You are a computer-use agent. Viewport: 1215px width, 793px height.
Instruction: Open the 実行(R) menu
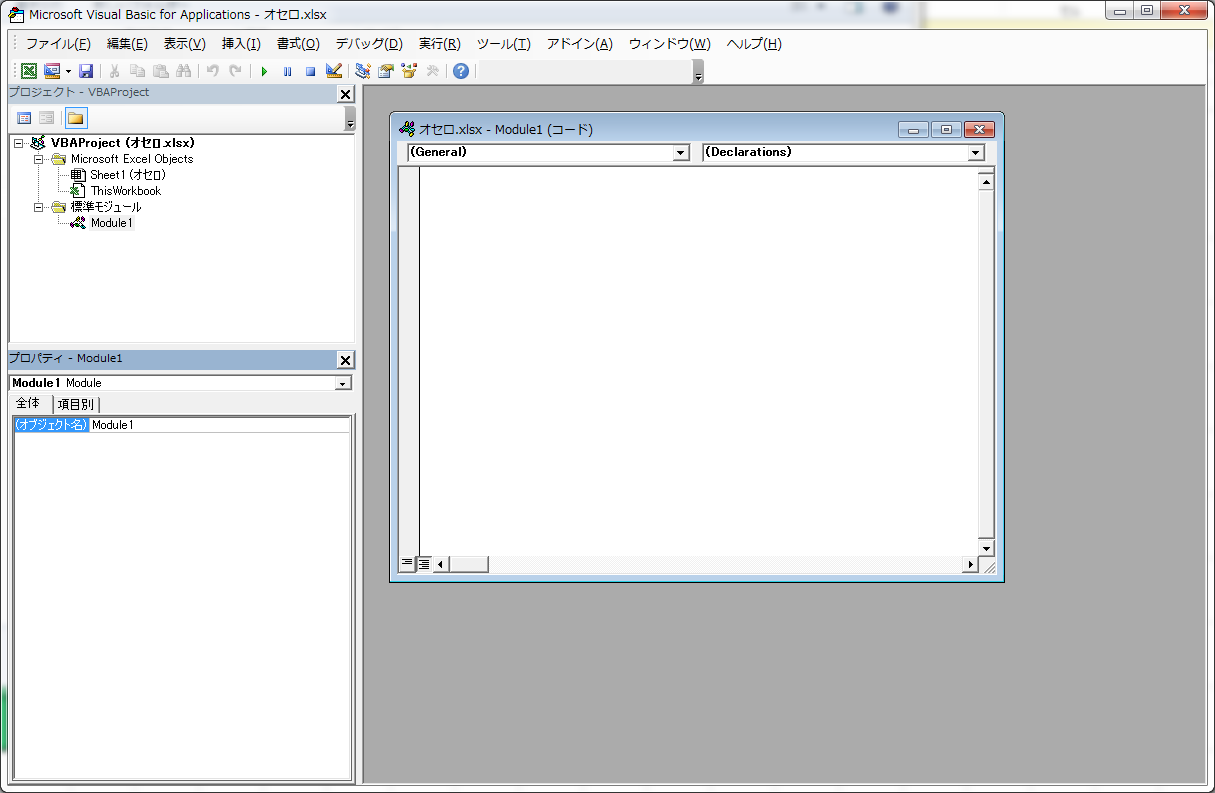(440, 44)
